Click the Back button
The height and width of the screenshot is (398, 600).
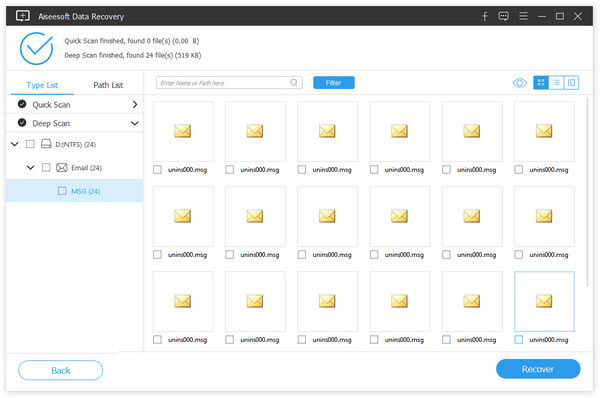[x=60, y=370]
